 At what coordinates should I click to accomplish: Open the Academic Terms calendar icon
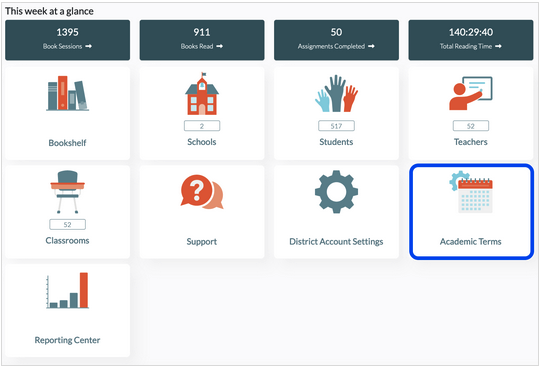(471, 192)
